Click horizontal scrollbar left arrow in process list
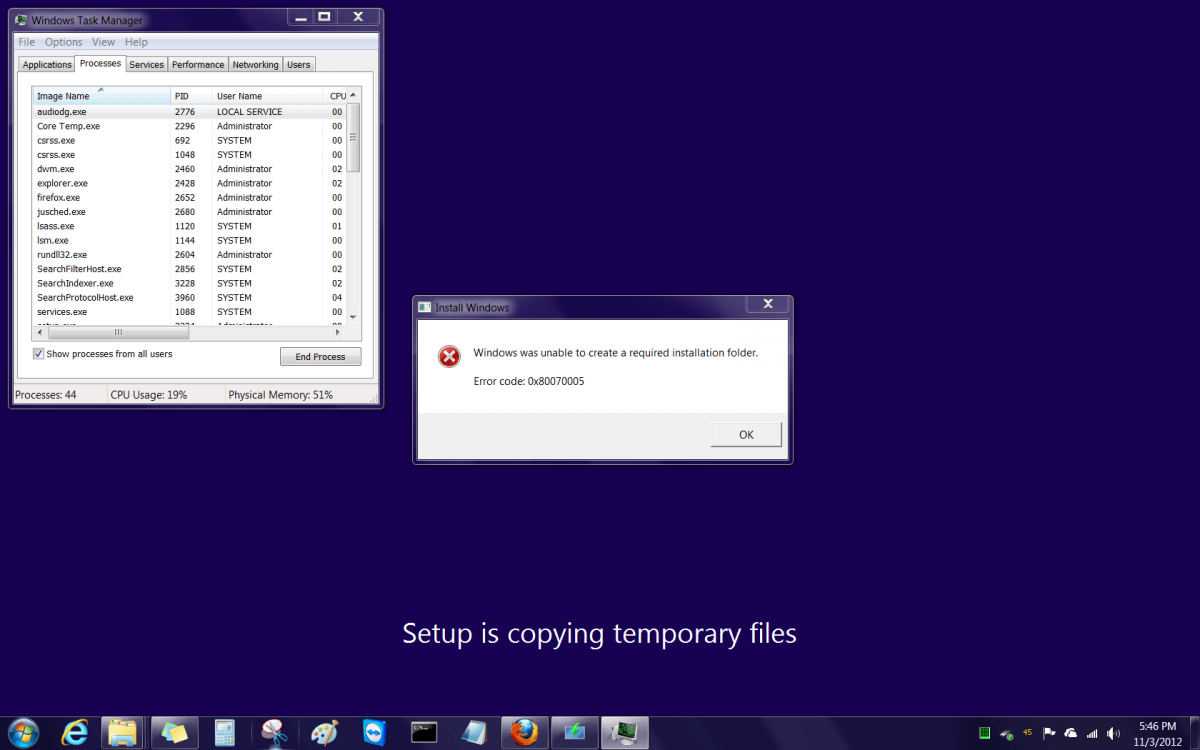Image resolution: width=1200 pixels, height=750 pixels. (41, 332)
